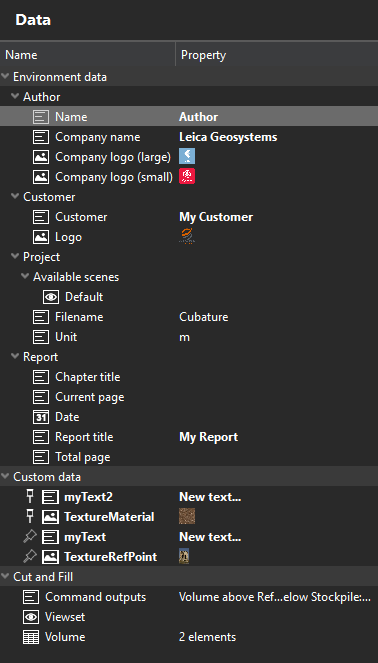
Task: Collapse the Author group arrow
Action: click(x=15, y=97)
